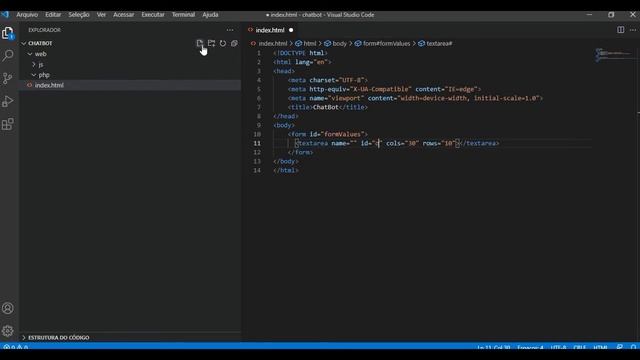
Task: Collapse the CHATBOT root folder
Action: pyautogui.click(x=24, y=43)
